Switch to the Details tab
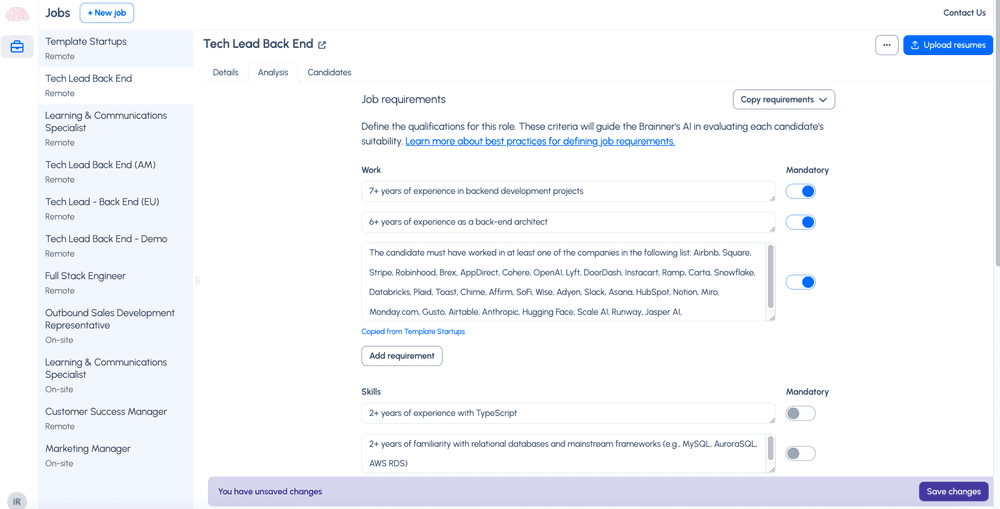Viewport: 1000px width, 509px height. coord(225,72)
